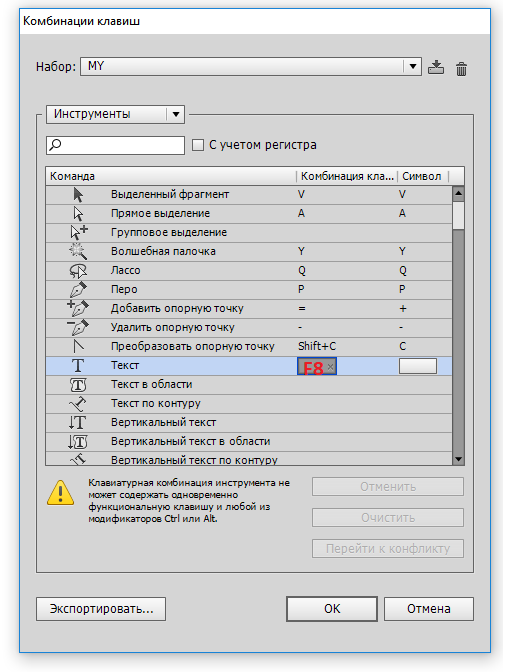Screen dimensions: 513x672
Task: Click the 'Комбинация кла...' column header
Action: (347, 176)
